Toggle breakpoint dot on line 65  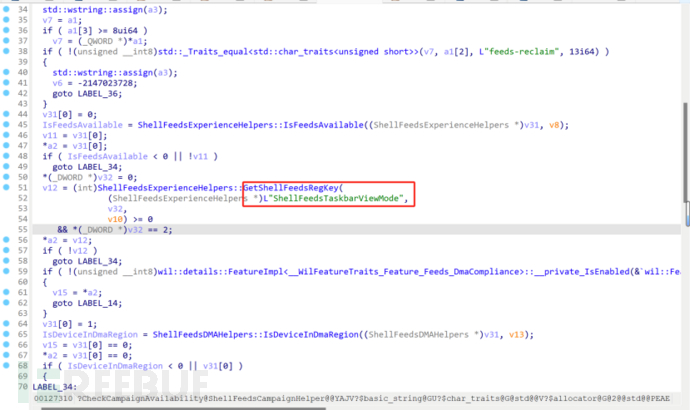(6, 334)
